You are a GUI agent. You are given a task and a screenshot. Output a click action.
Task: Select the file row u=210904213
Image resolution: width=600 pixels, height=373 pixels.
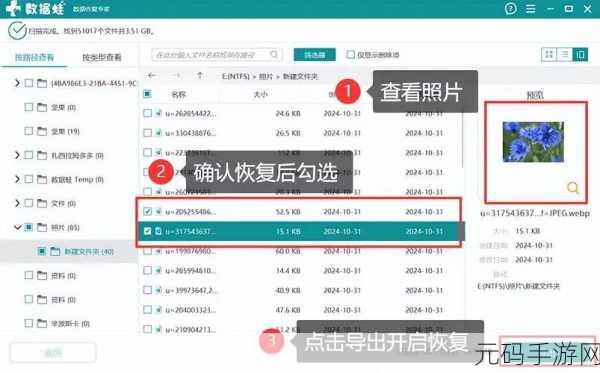click(300, 329)
